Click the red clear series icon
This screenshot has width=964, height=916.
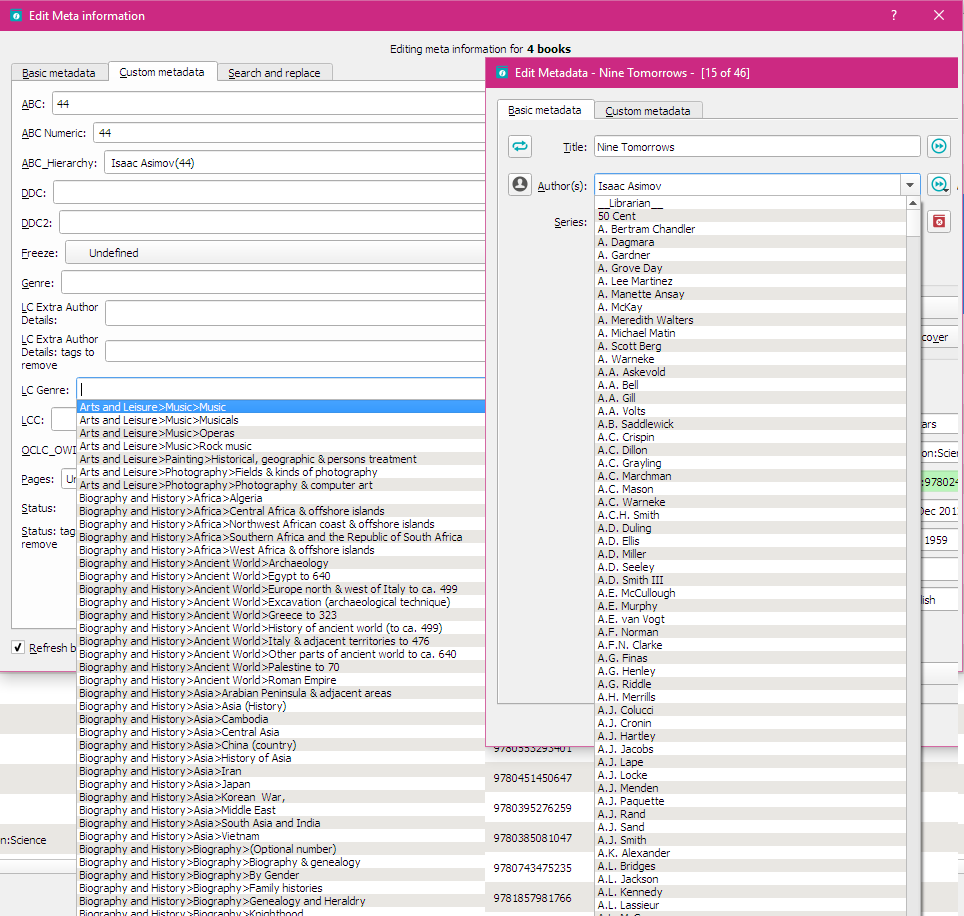938,222
